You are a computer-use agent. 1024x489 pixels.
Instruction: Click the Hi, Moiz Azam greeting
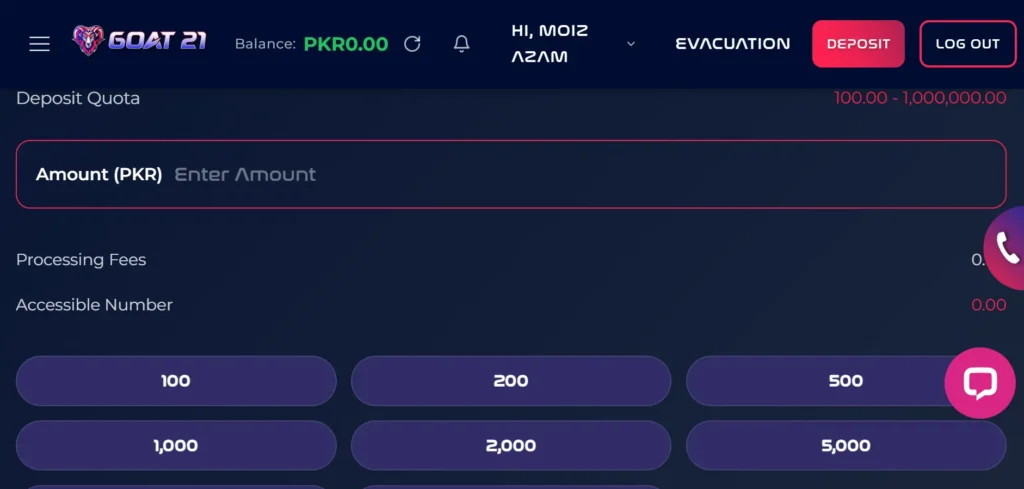click(x=550, y=44)
